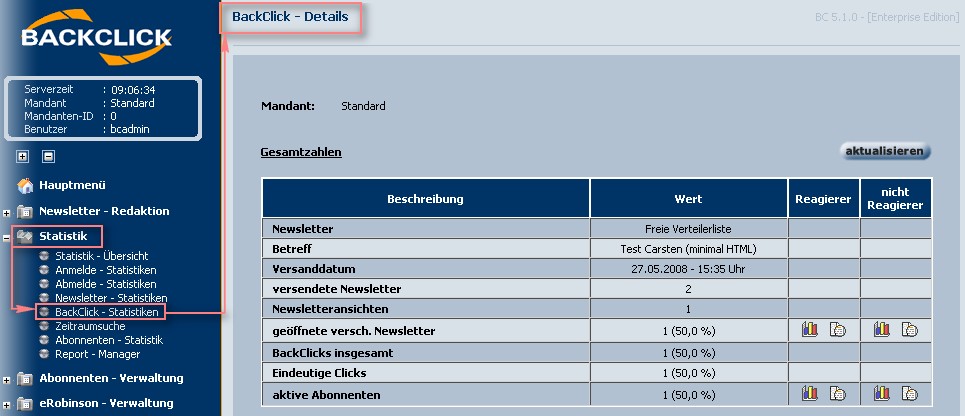Click the Beschreibung column header
965x416 pixels.
pos(425,199)
